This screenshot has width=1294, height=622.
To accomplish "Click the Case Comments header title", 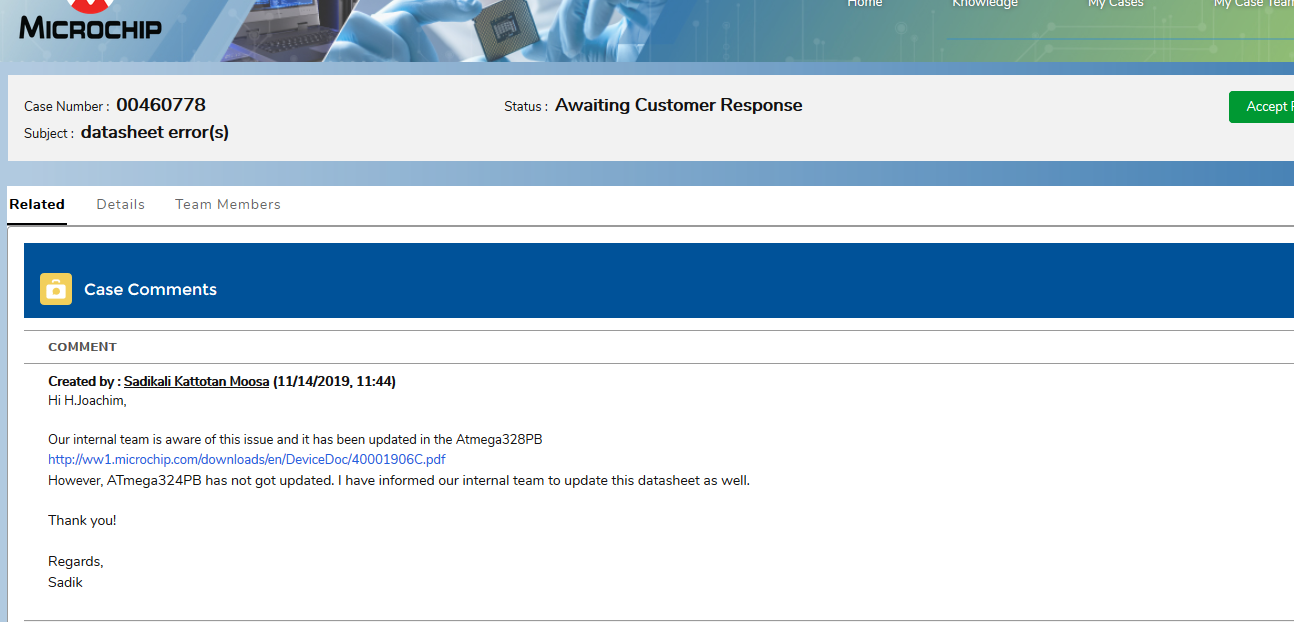I will 150,289.
